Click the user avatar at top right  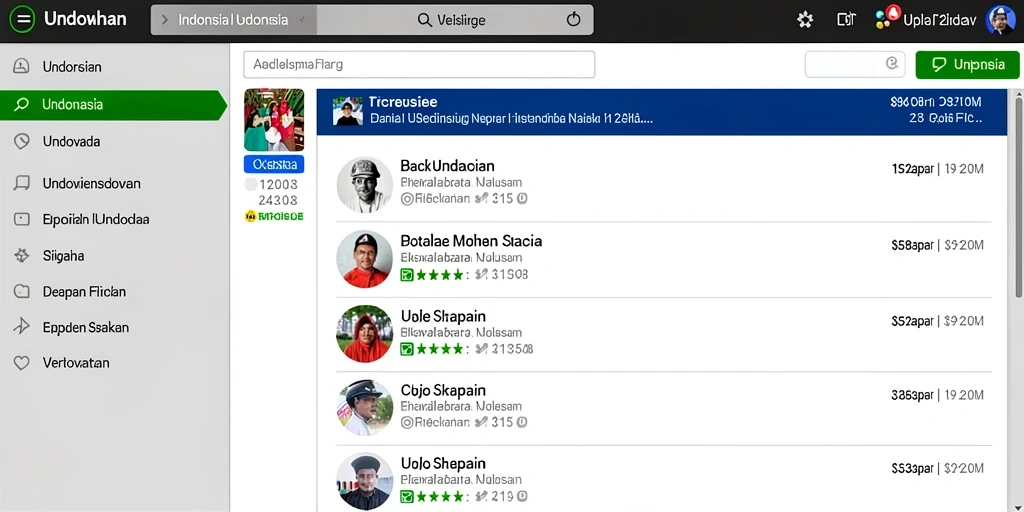point(1000,20)
